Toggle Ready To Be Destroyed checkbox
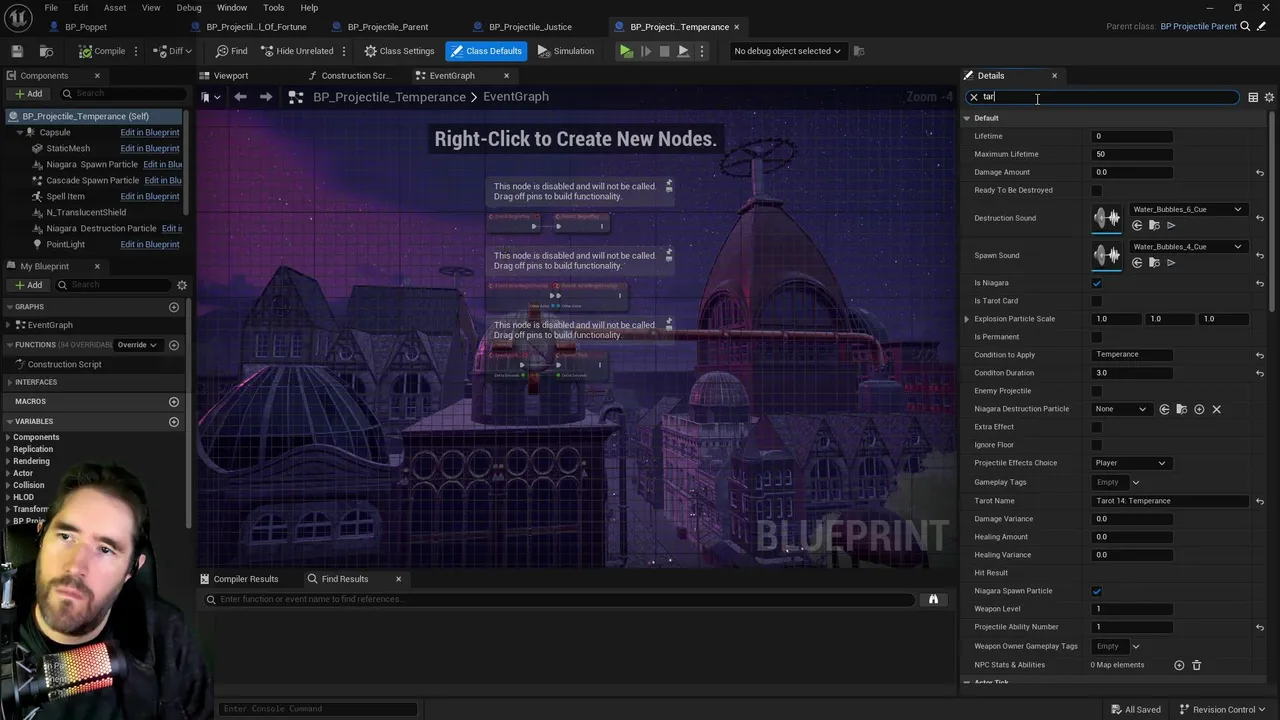Screen dimensions: 1280x720 tap(1097, 190)
